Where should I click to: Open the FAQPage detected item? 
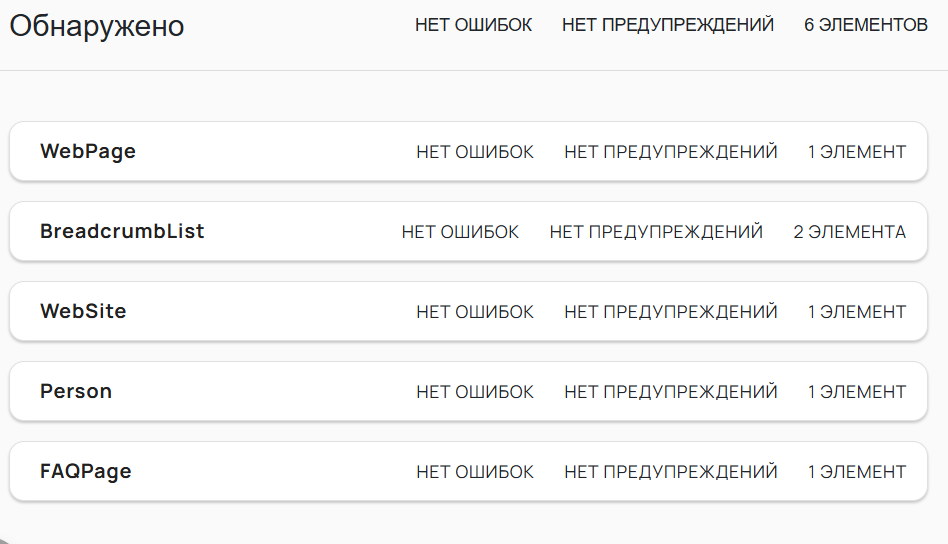click(x=260, y=472)
